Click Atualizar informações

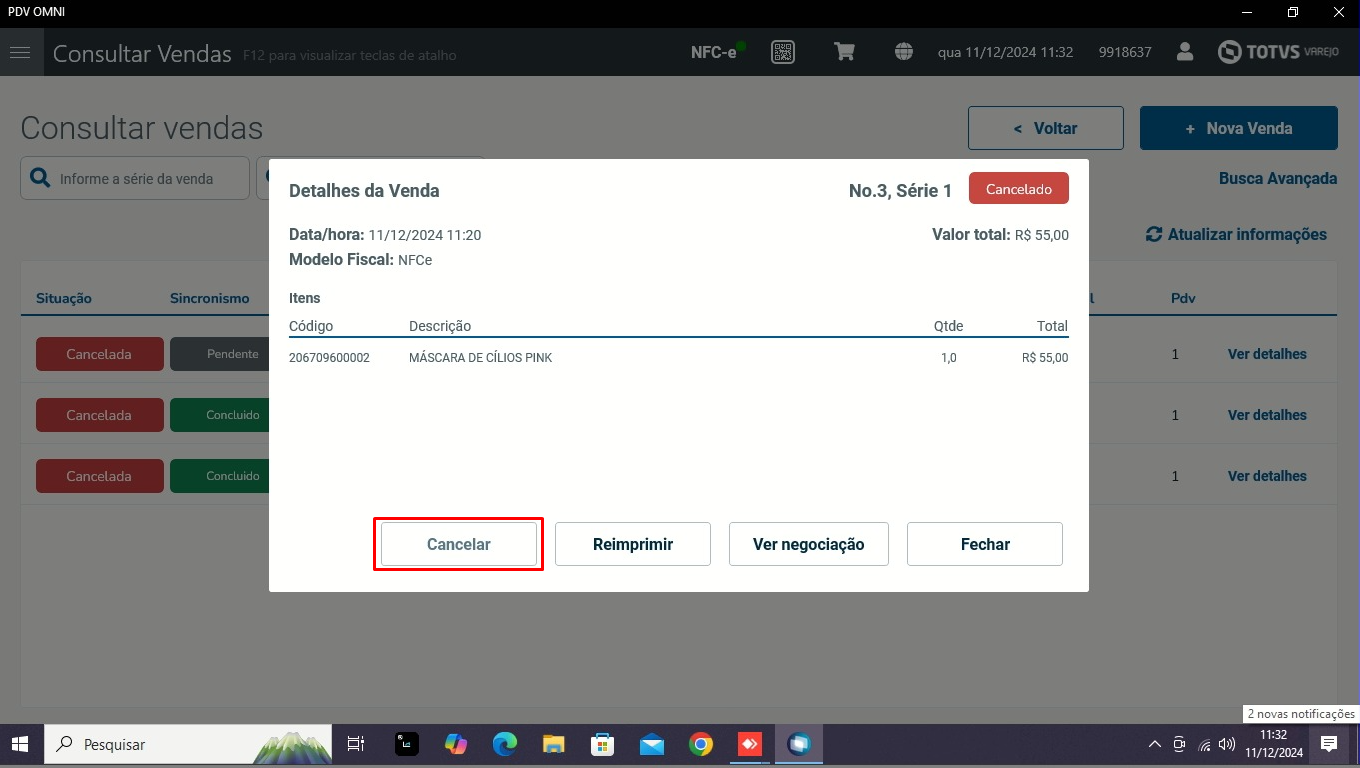pos(1236,234)
